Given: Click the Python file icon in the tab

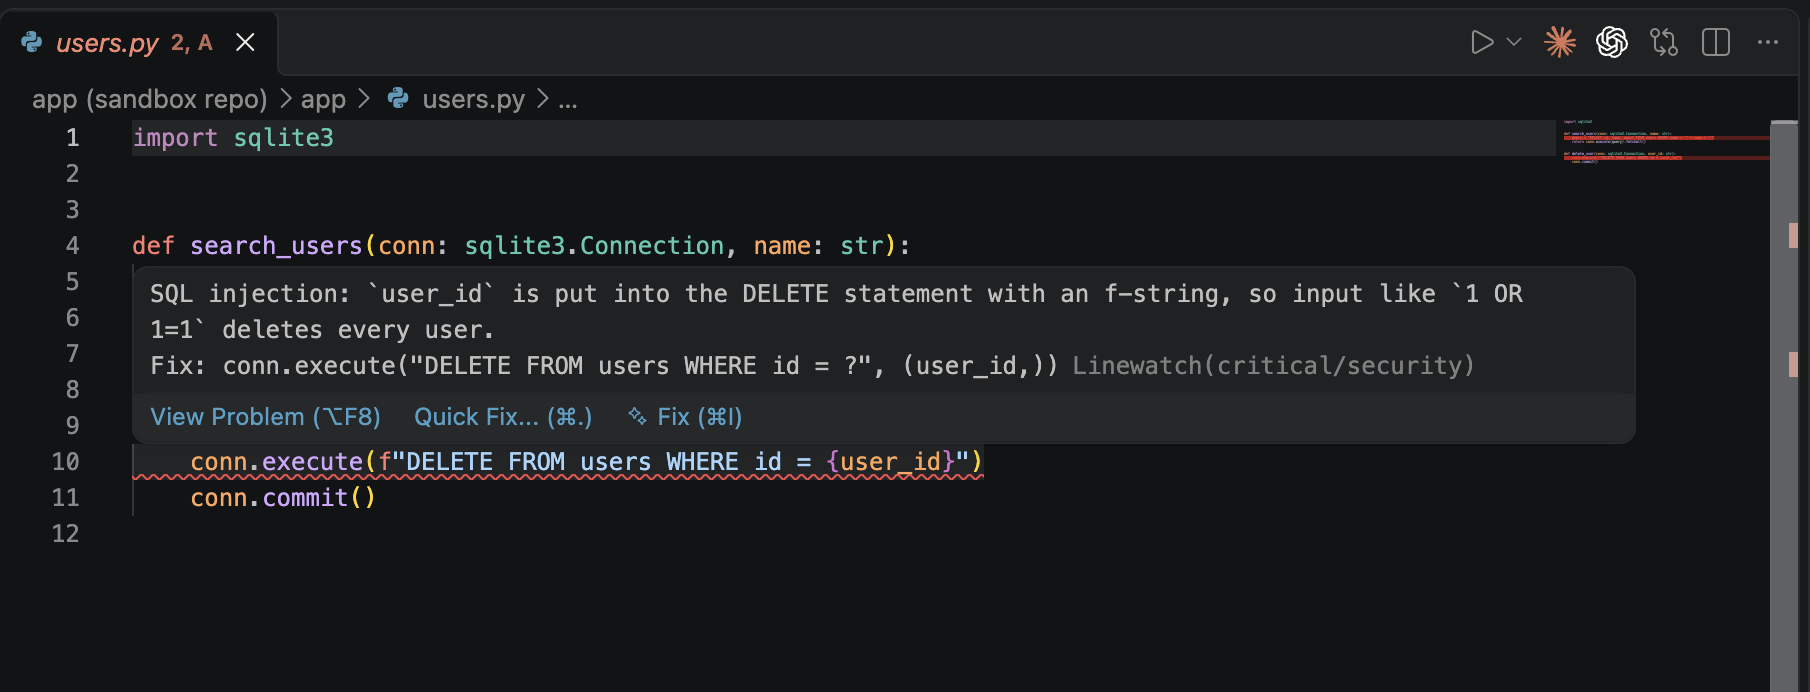Looking at the screenshot, I should (32, 42).
